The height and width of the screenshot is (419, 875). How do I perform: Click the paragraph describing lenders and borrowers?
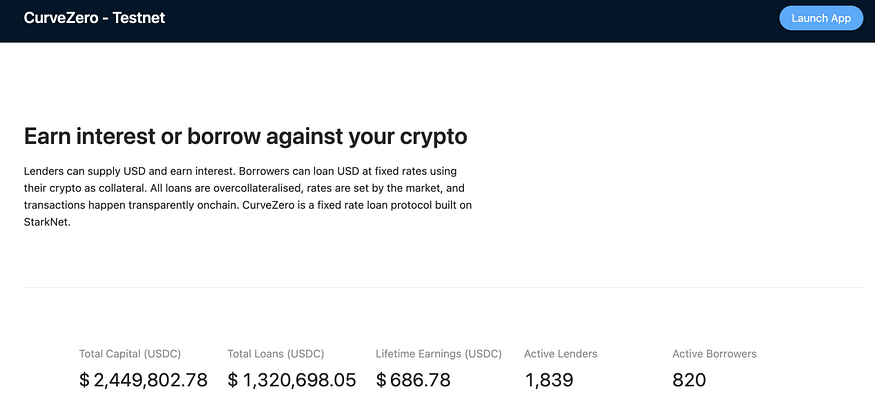tap(248, 196)
